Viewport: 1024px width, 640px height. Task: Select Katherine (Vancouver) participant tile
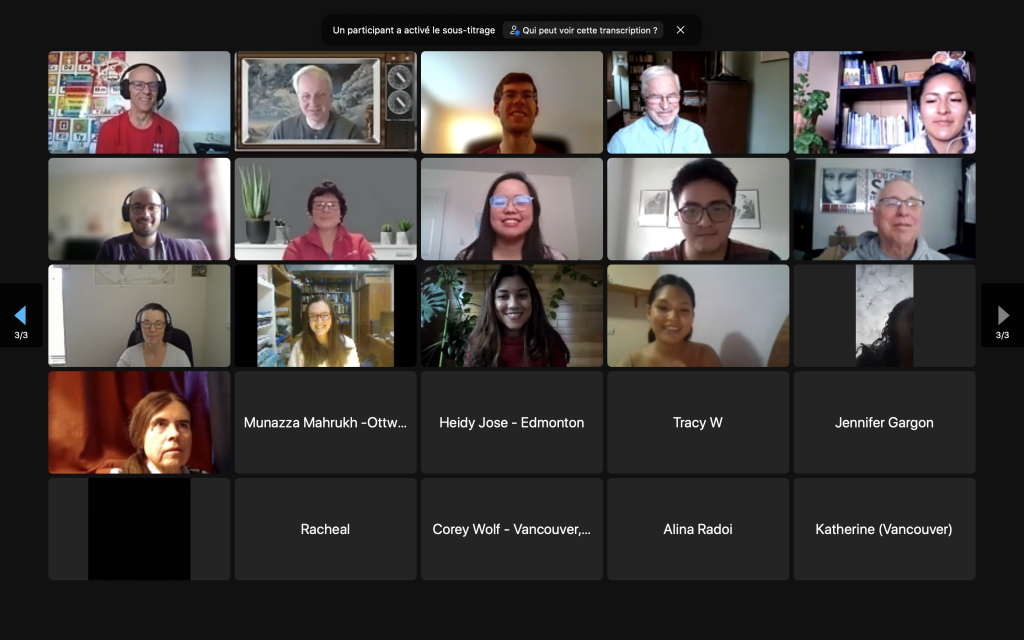pos(884,529)
